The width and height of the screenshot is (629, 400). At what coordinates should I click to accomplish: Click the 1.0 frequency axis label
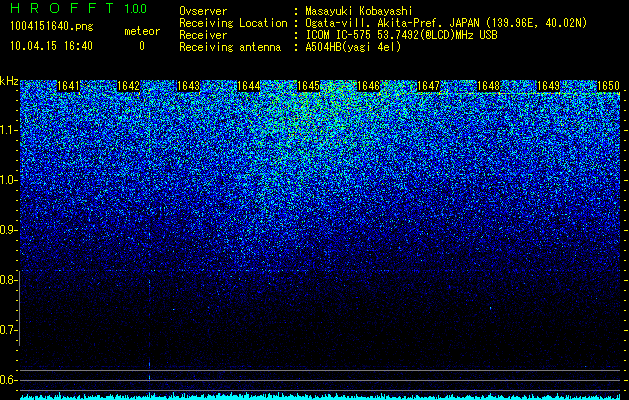8,180
